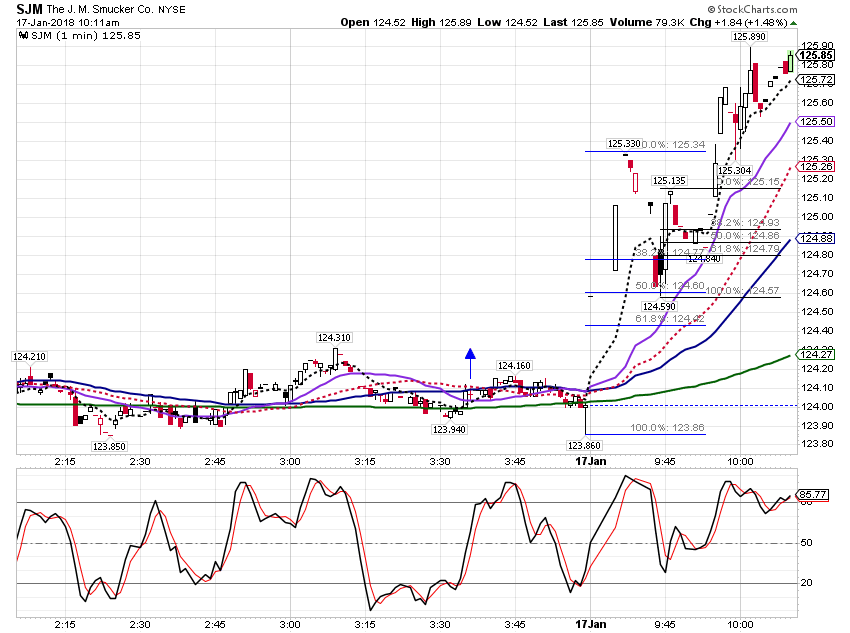Click the 85.77 stochastic value tag
The width and height of the screenshot is (850, 633).
click(x=813, y=494)
